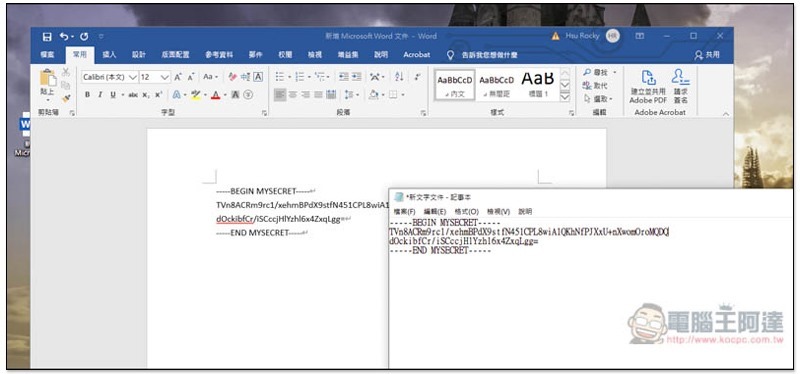Click the 共用 share button
The width and height of the screenshot is (800, 374).
click(708, 55)
